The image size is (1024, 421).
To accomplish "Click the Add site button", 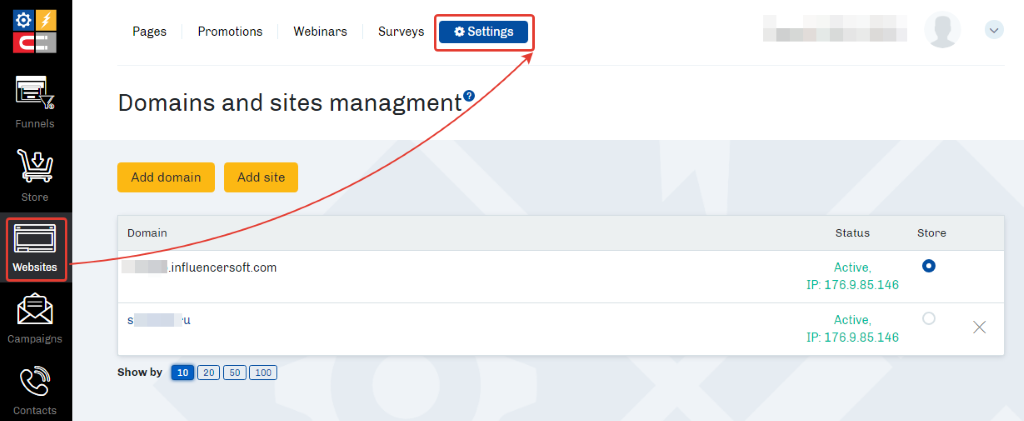I will [261, 177].
